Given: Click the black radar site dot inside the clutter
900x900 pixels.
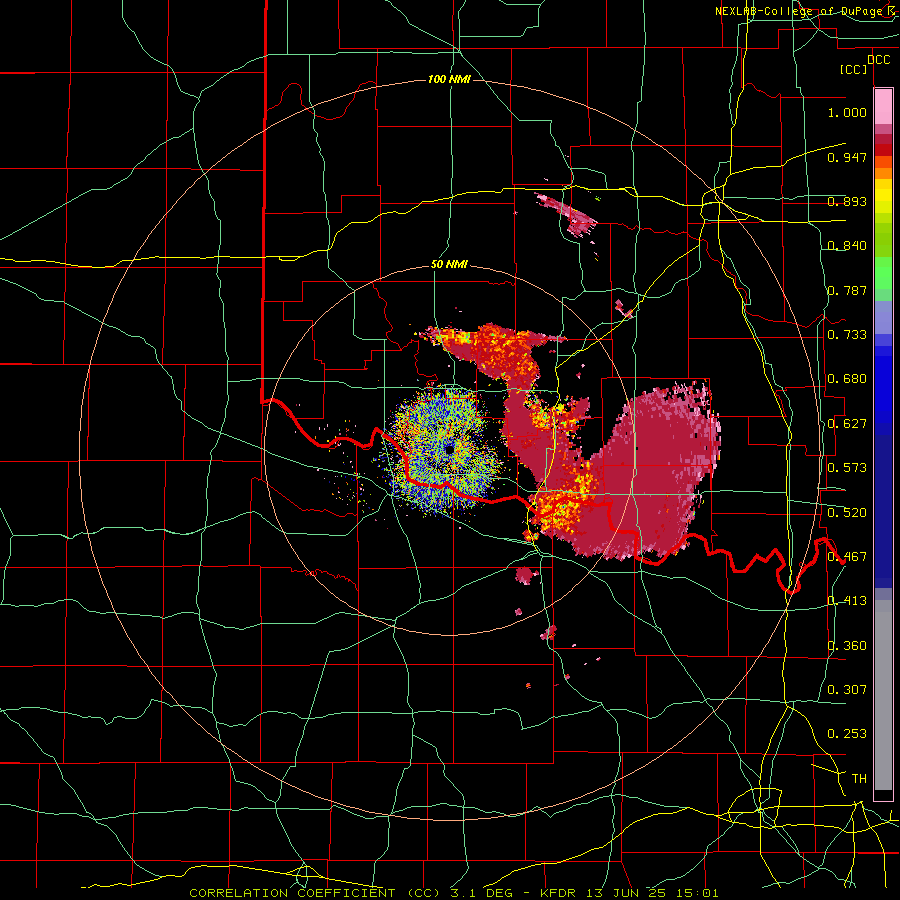Looking at the screenshot, I should click(x=449, y=449).
